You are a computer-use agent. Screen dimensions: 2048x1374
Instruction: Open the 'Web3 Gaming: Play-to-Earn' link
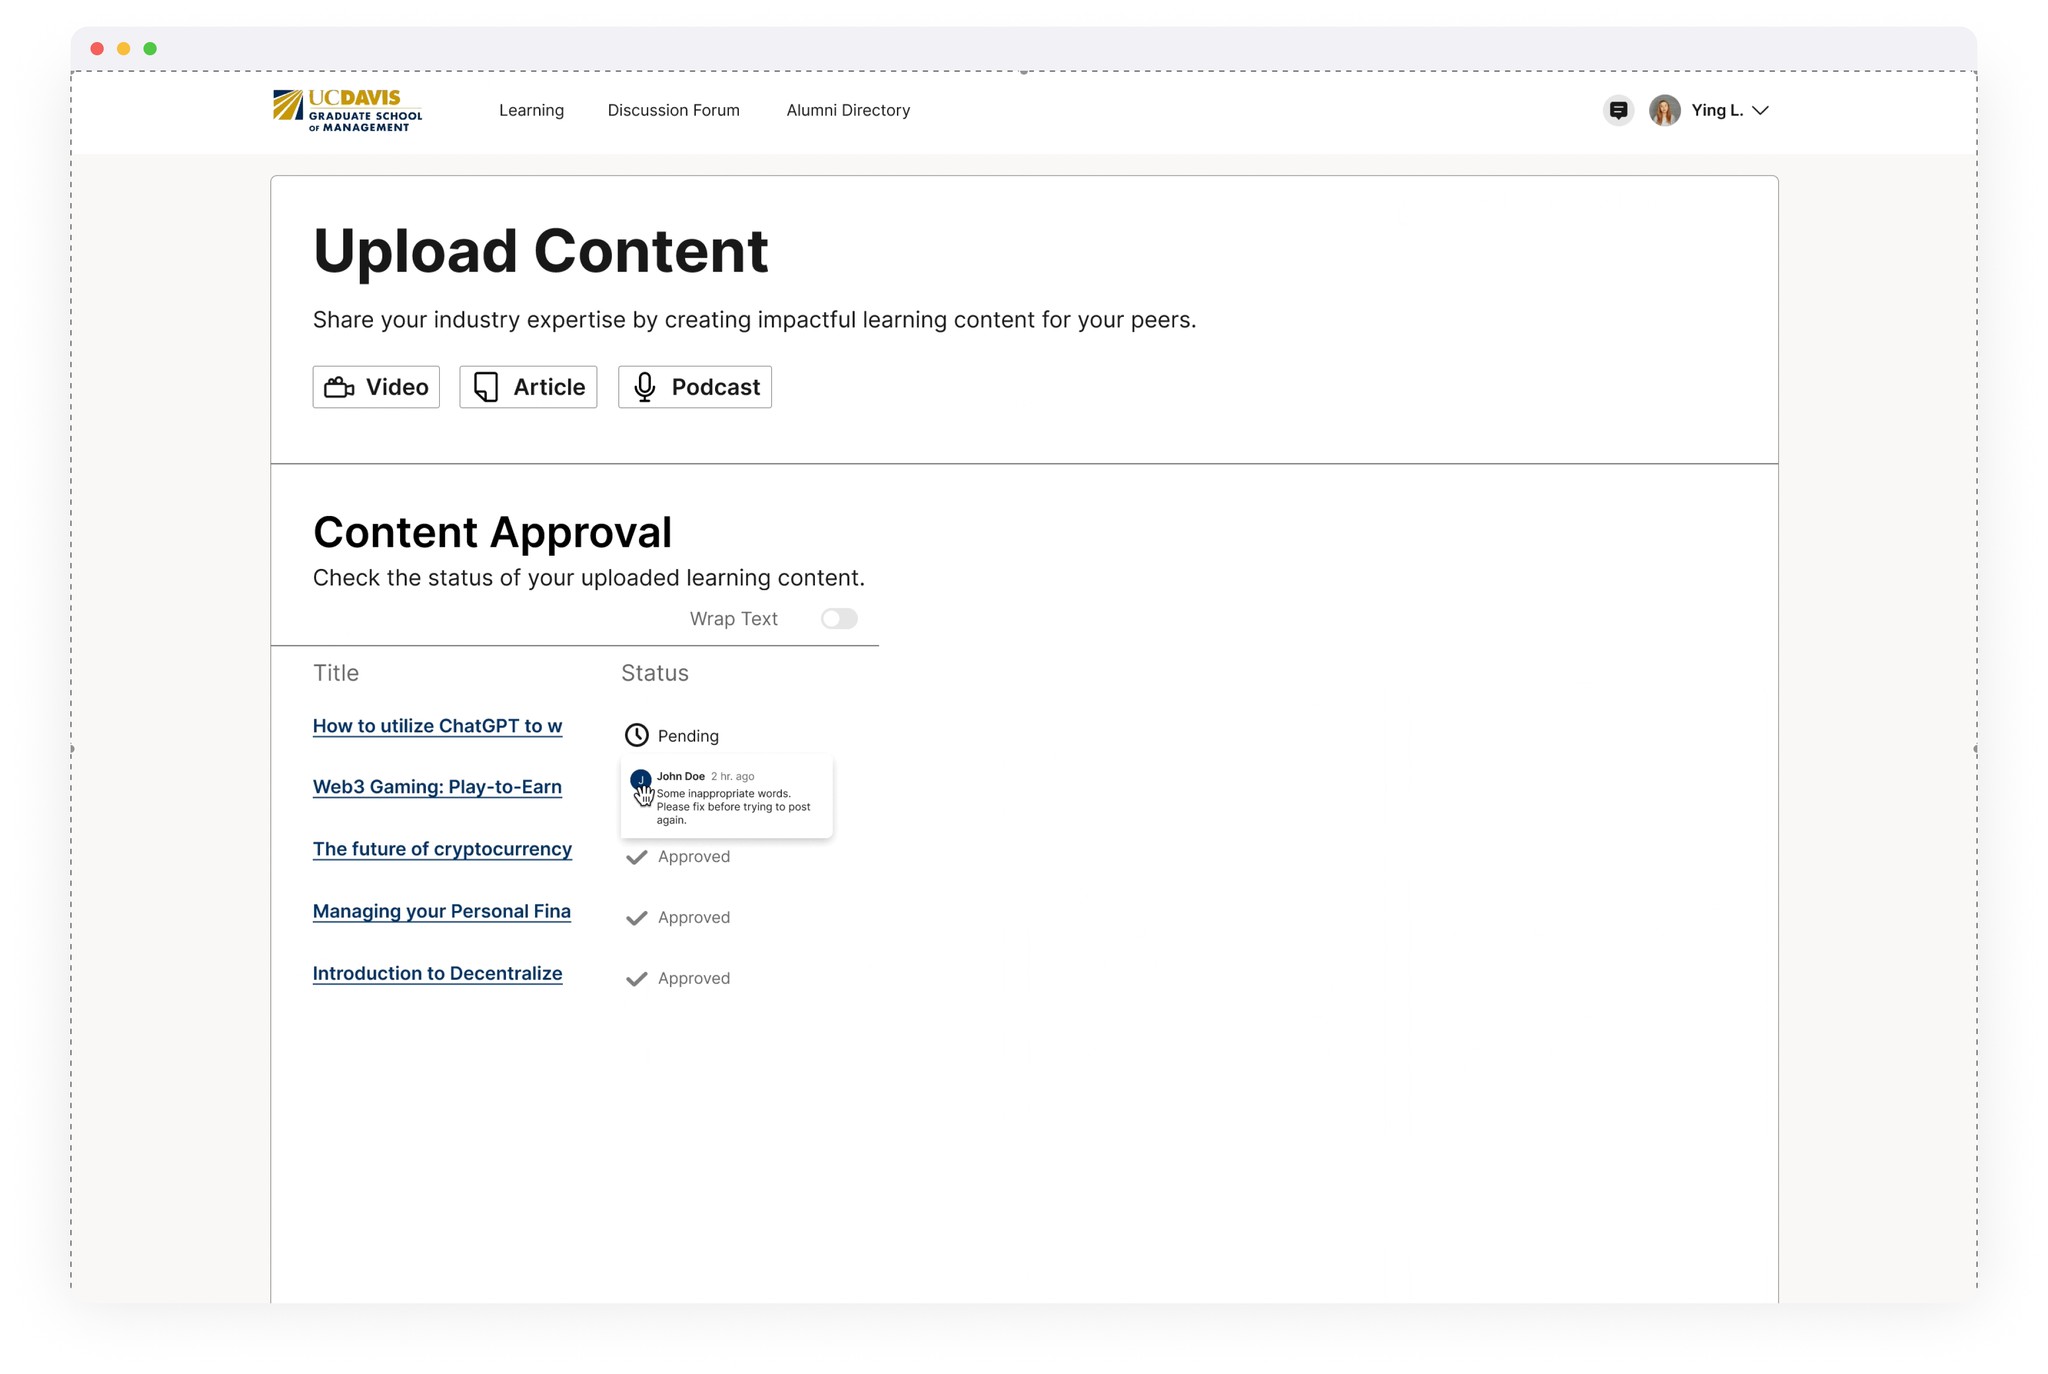(x=437, y=787)
